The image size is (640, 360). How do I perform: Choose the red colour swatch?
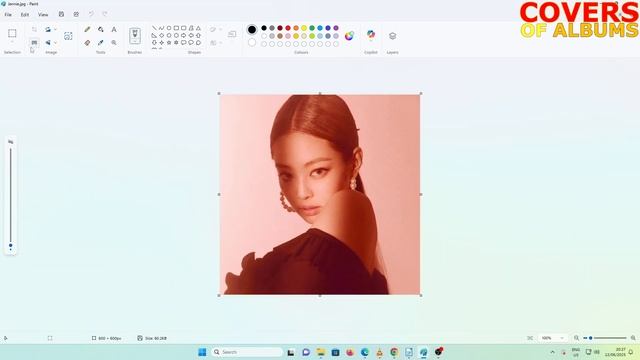tap(288, 28)
